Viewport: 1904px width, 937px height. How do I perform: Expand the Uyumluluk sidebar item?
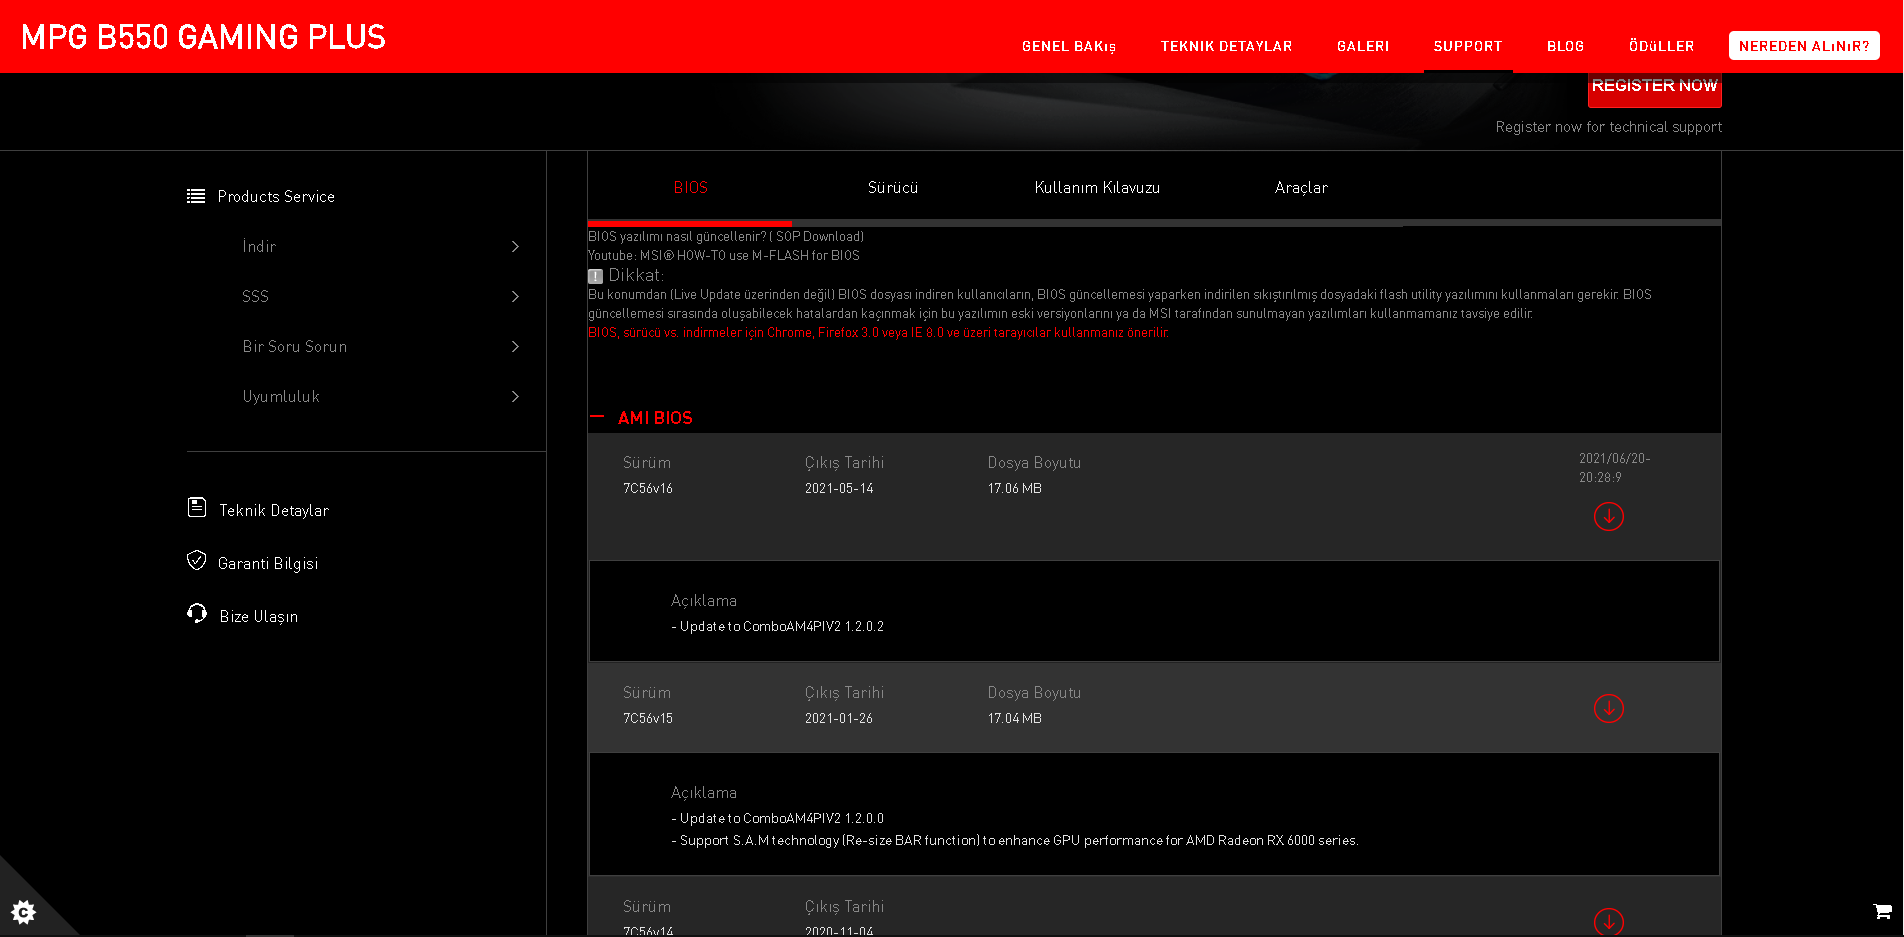point(515,396)
